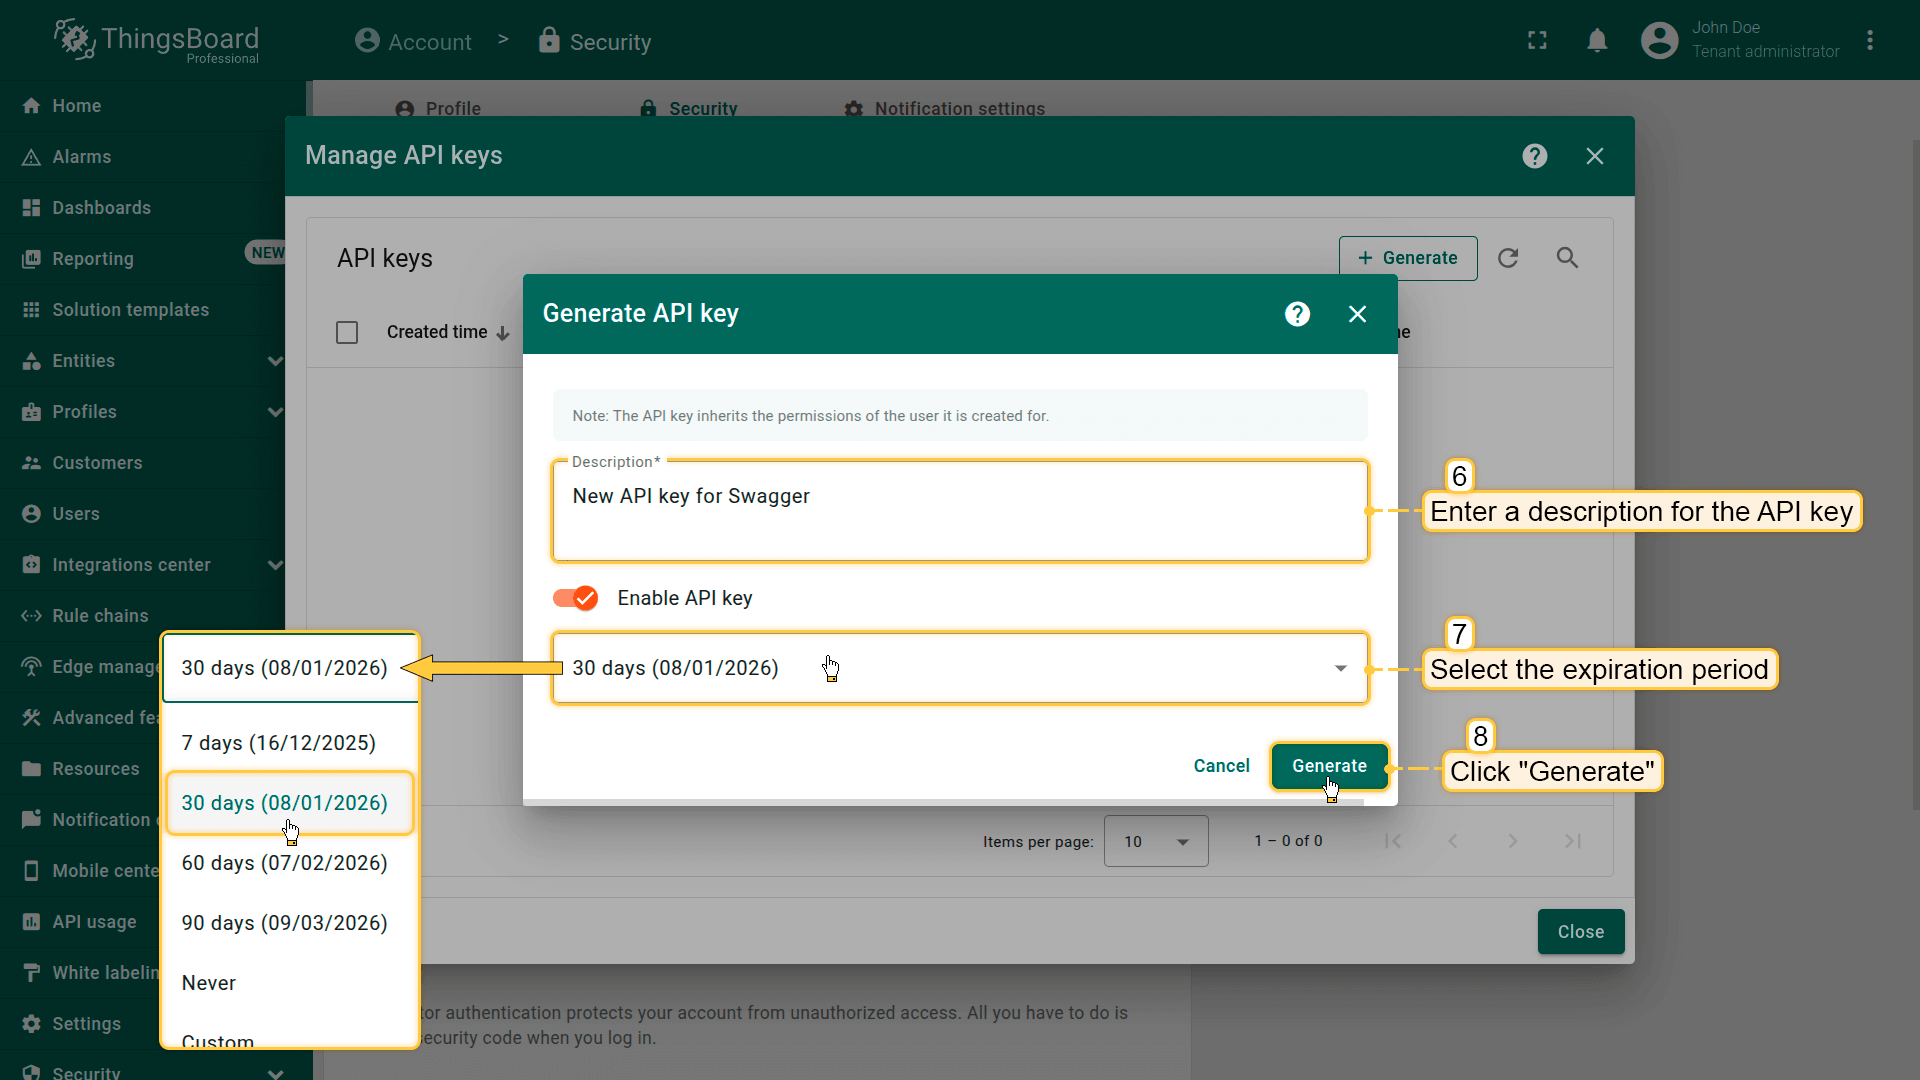Open the help icon in Generate API key dialog
1920x1080 pixels.
(x=1297, y=314)
